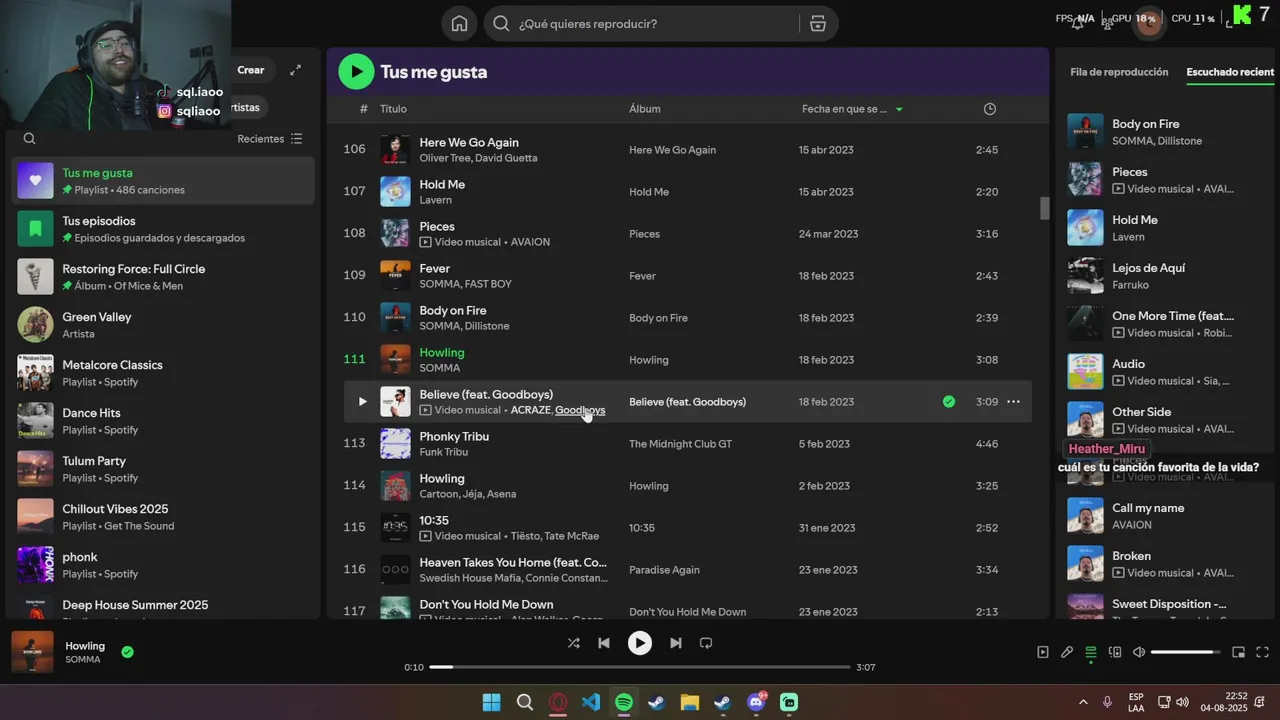
Task: Open the Metalcore Classics playlist
Action: click(164, 373)
